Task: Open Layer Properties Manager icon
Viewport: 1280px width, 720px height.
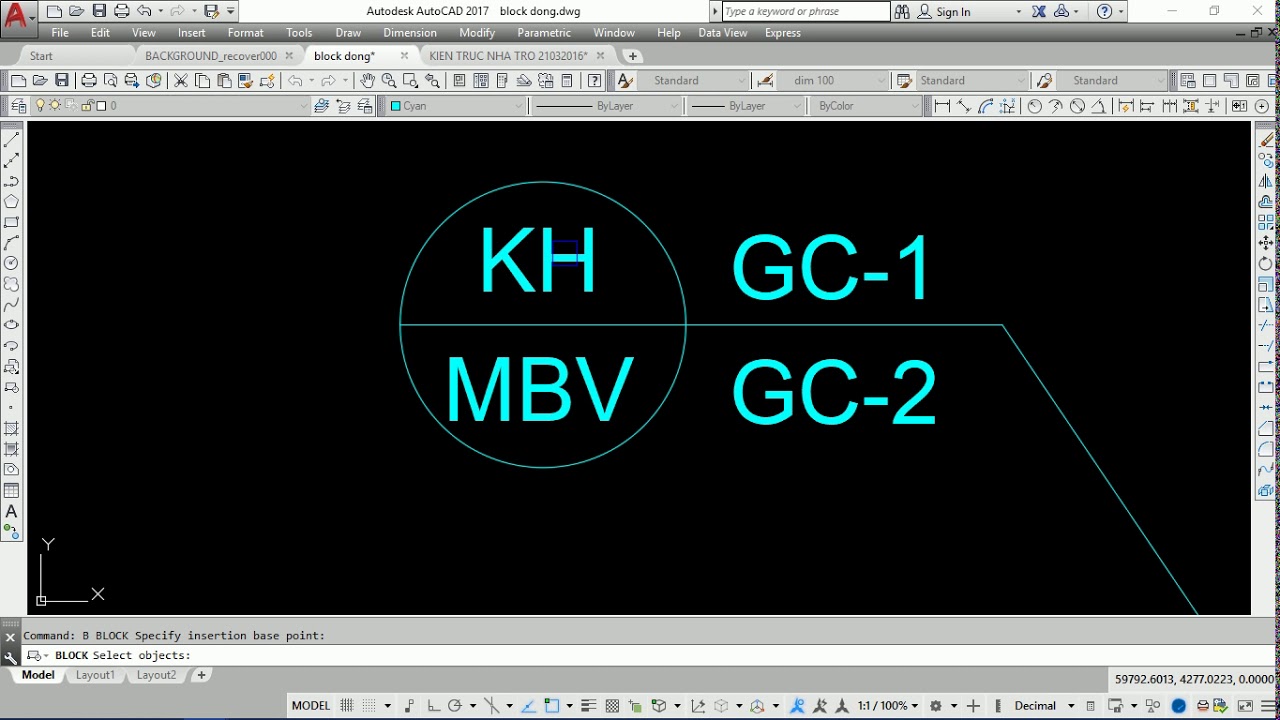Action: click(x=19, y=105)
